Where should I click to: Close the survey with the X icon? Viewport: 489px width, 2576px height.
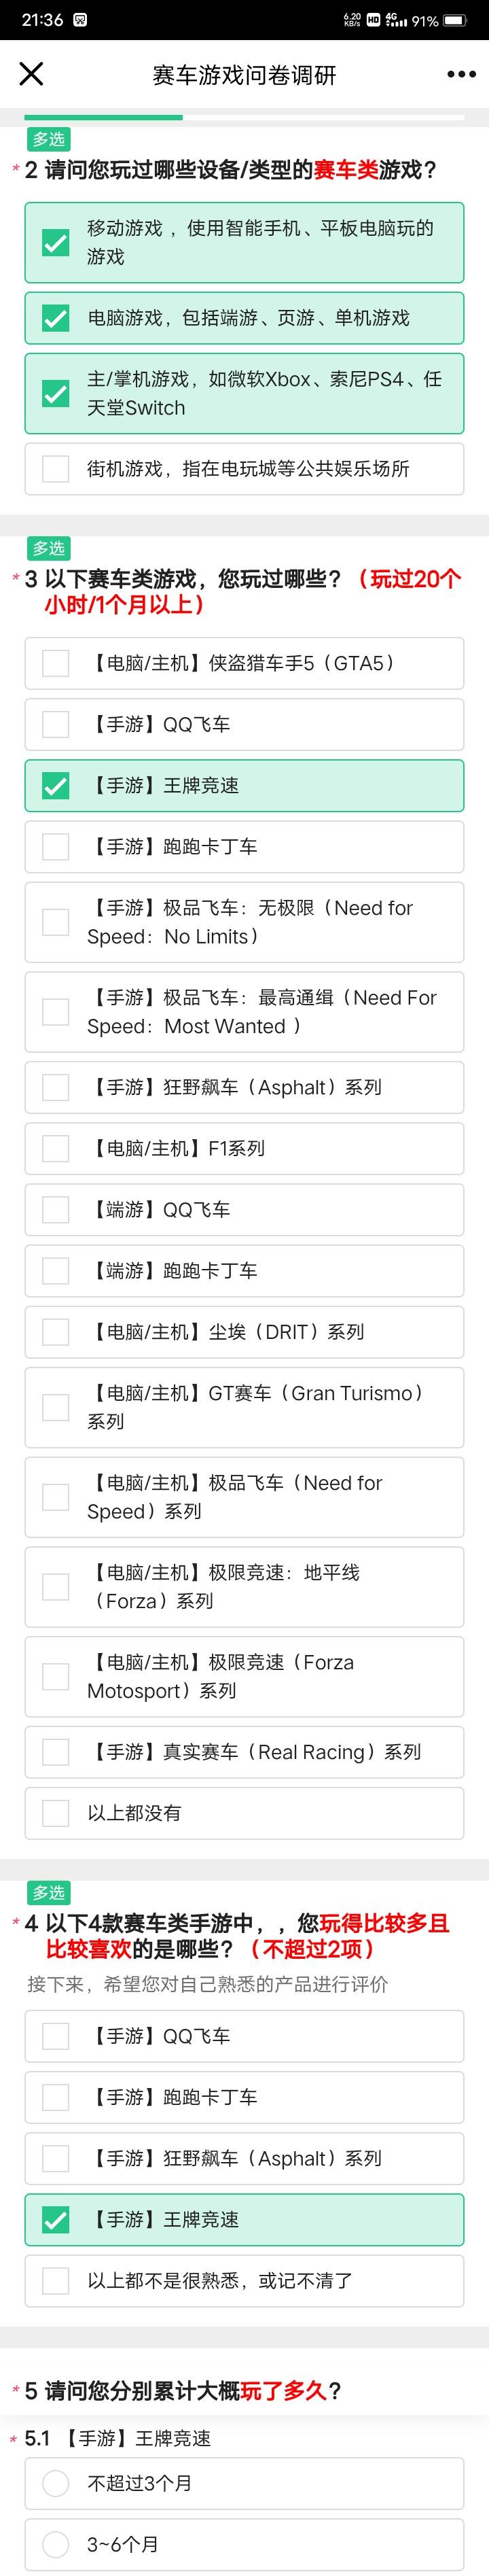[x=32, y=74]
